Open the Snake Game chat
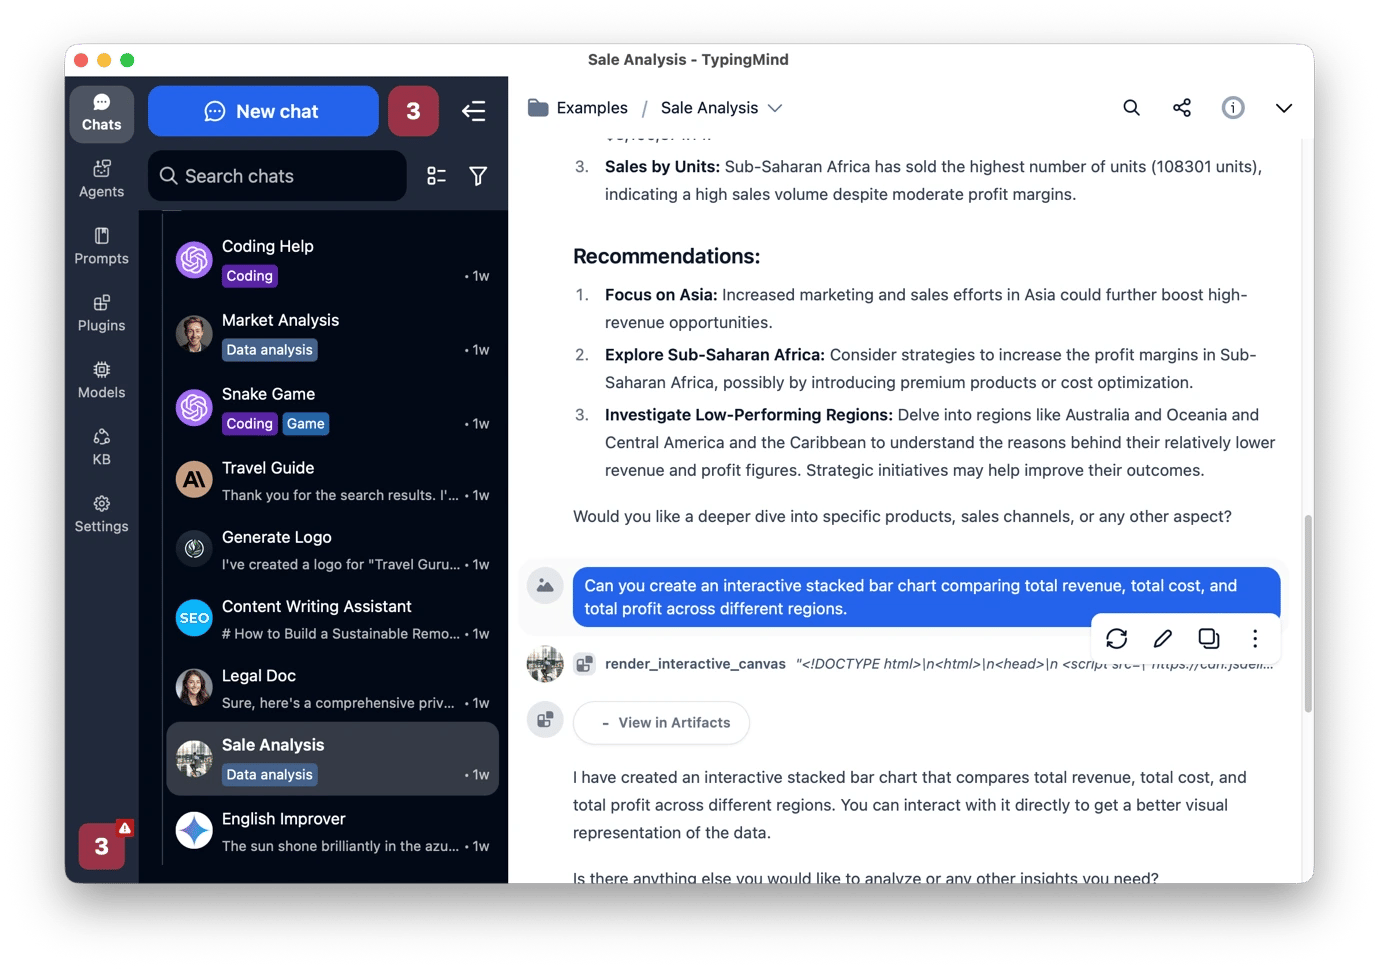This screenshot has height=969, width=1379. (x=332, y=408)
